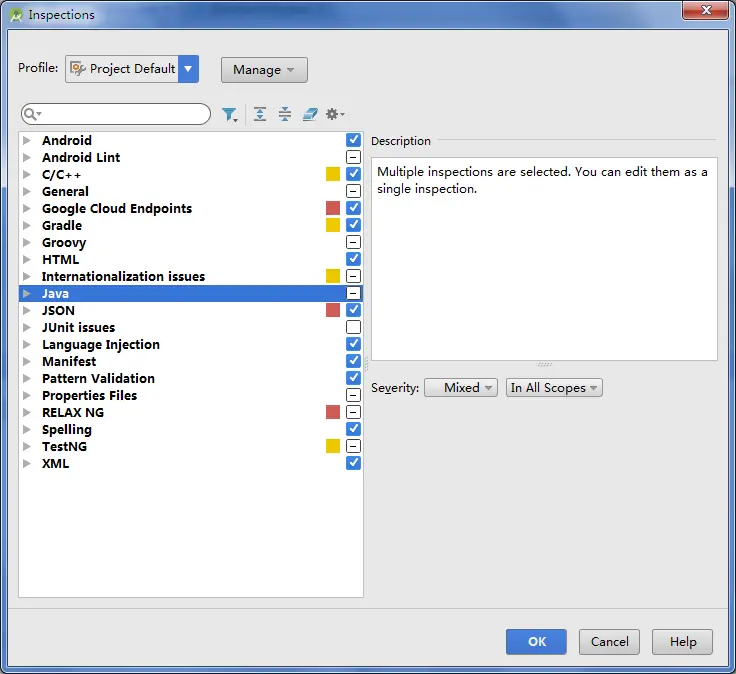This screenshot has height=674, width=736.
Task: Click the Reset to Empty eraser icon
Action: tap(310, 114)
